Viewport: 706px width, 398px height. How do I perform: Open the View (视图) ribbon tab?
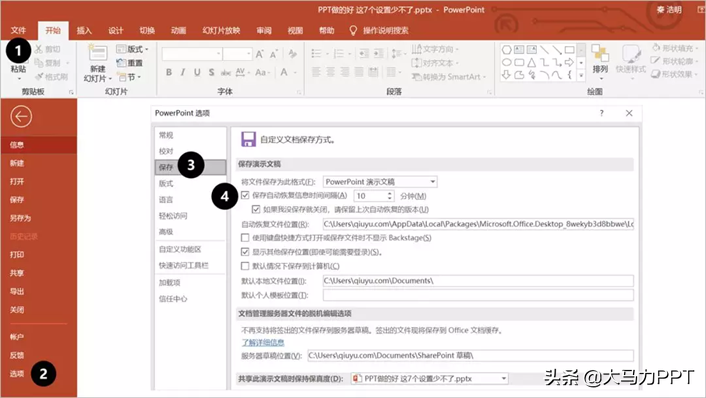pyautogui.click(x=295, y=31)
